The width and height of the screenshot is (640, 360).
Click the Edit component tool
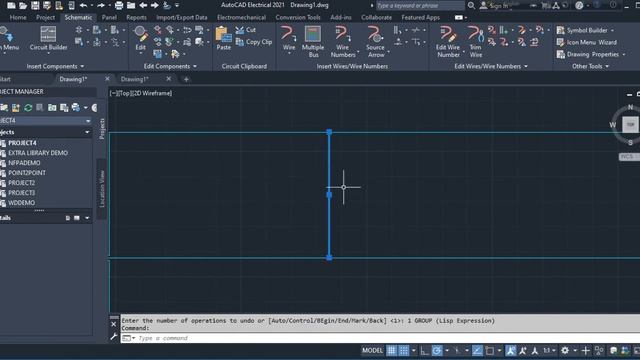[140, 38]
